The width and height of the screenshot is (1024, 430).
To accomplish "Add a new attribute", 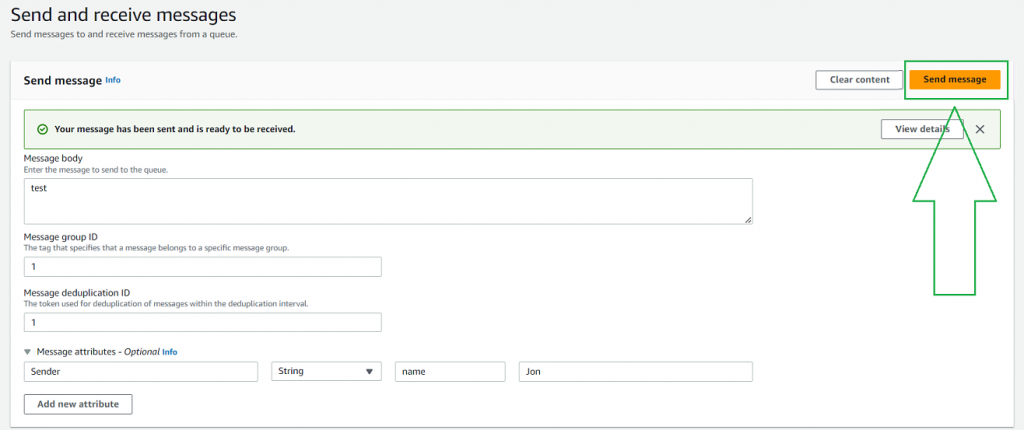I will [x=78, y=404].
